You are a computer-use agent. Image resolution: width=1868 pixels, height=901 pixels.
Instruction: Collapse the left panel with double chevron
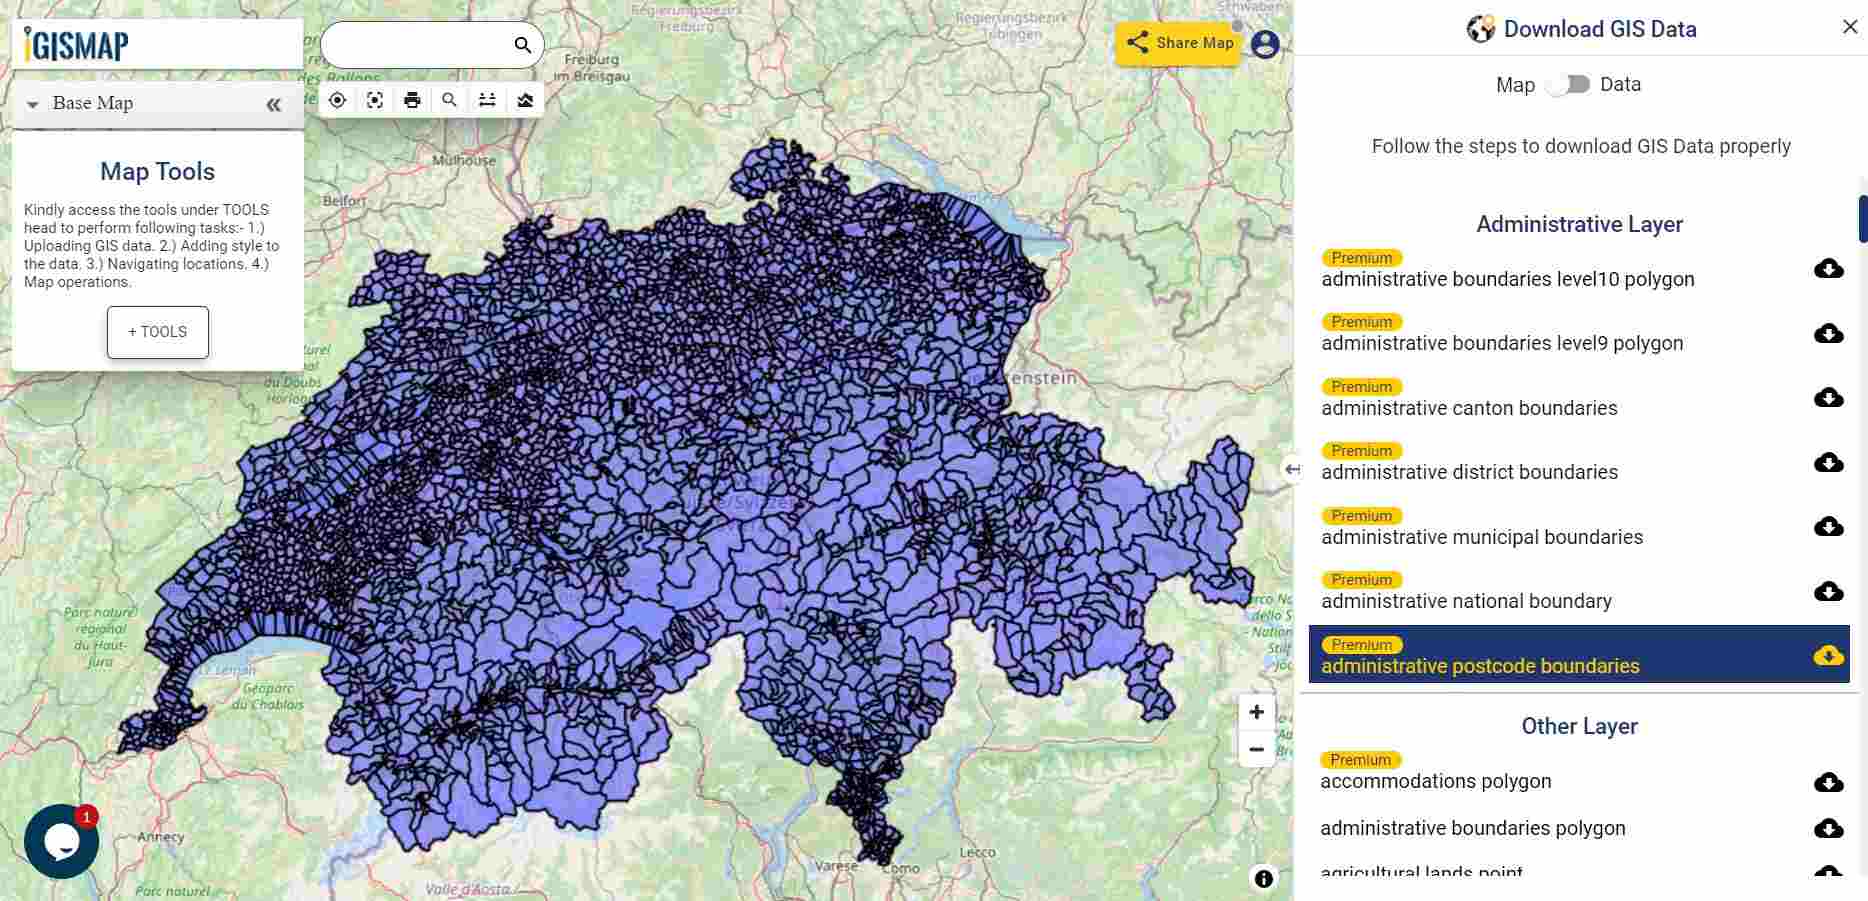(273, 104)
